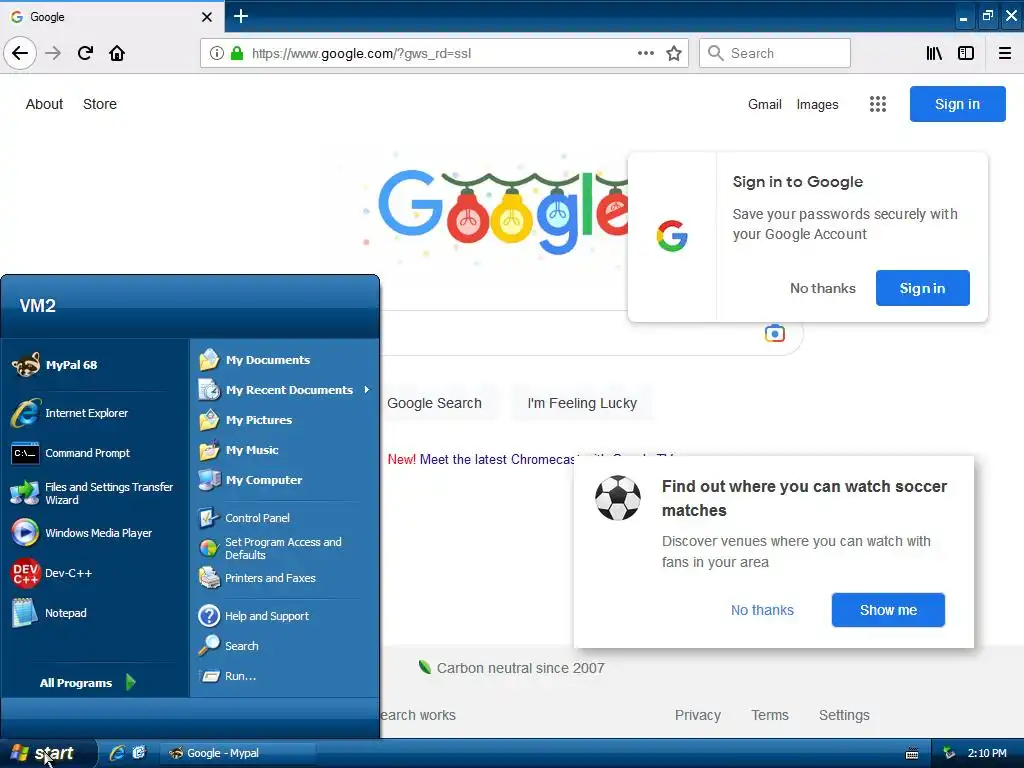Screen dimensions: 1024x768
Task: Toggle the sidebar view icon
Action: coord(966,53)
